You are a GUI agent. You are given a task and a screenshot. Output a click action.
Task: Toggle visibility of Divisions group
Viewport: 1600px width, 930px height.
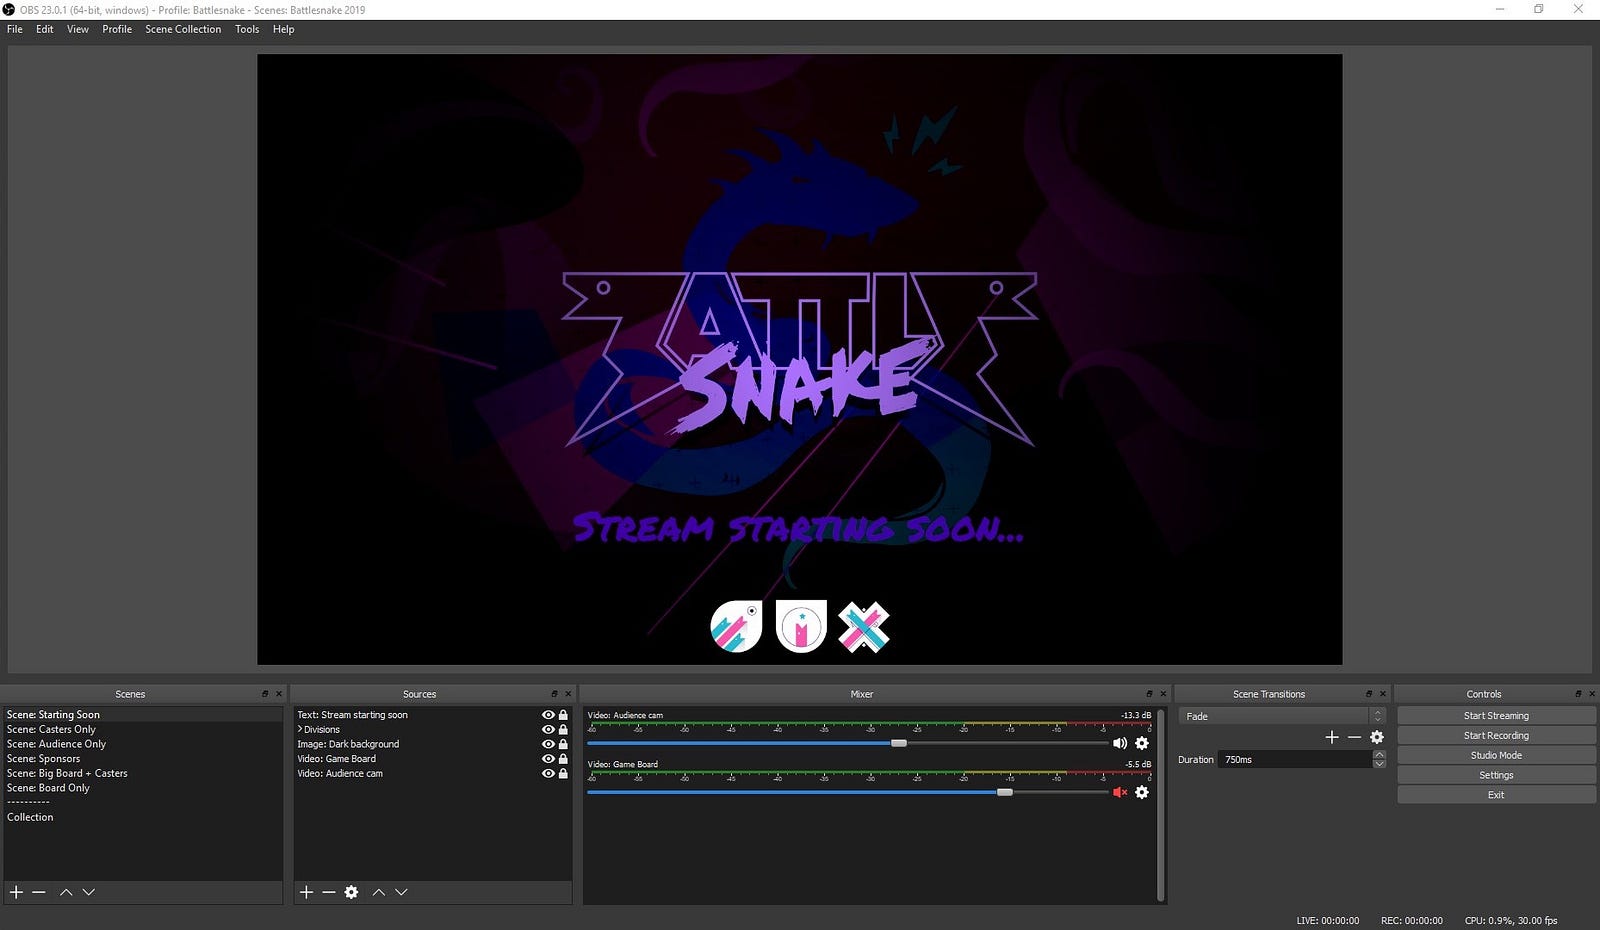click(x=548, y=730)
